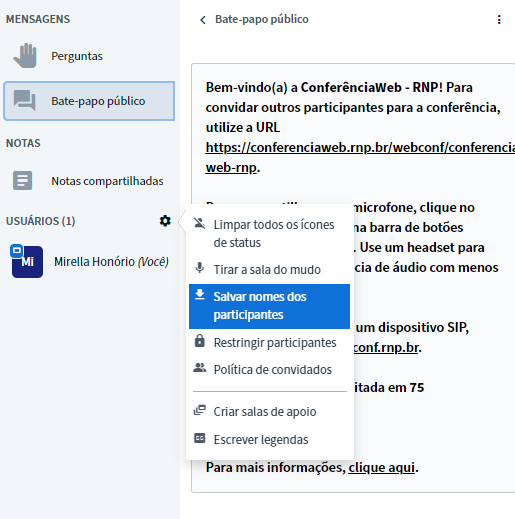The width and height of the screenshot is (515, 519).
Task: Click the Mirella Honório avatar
Action: (27, 262)
